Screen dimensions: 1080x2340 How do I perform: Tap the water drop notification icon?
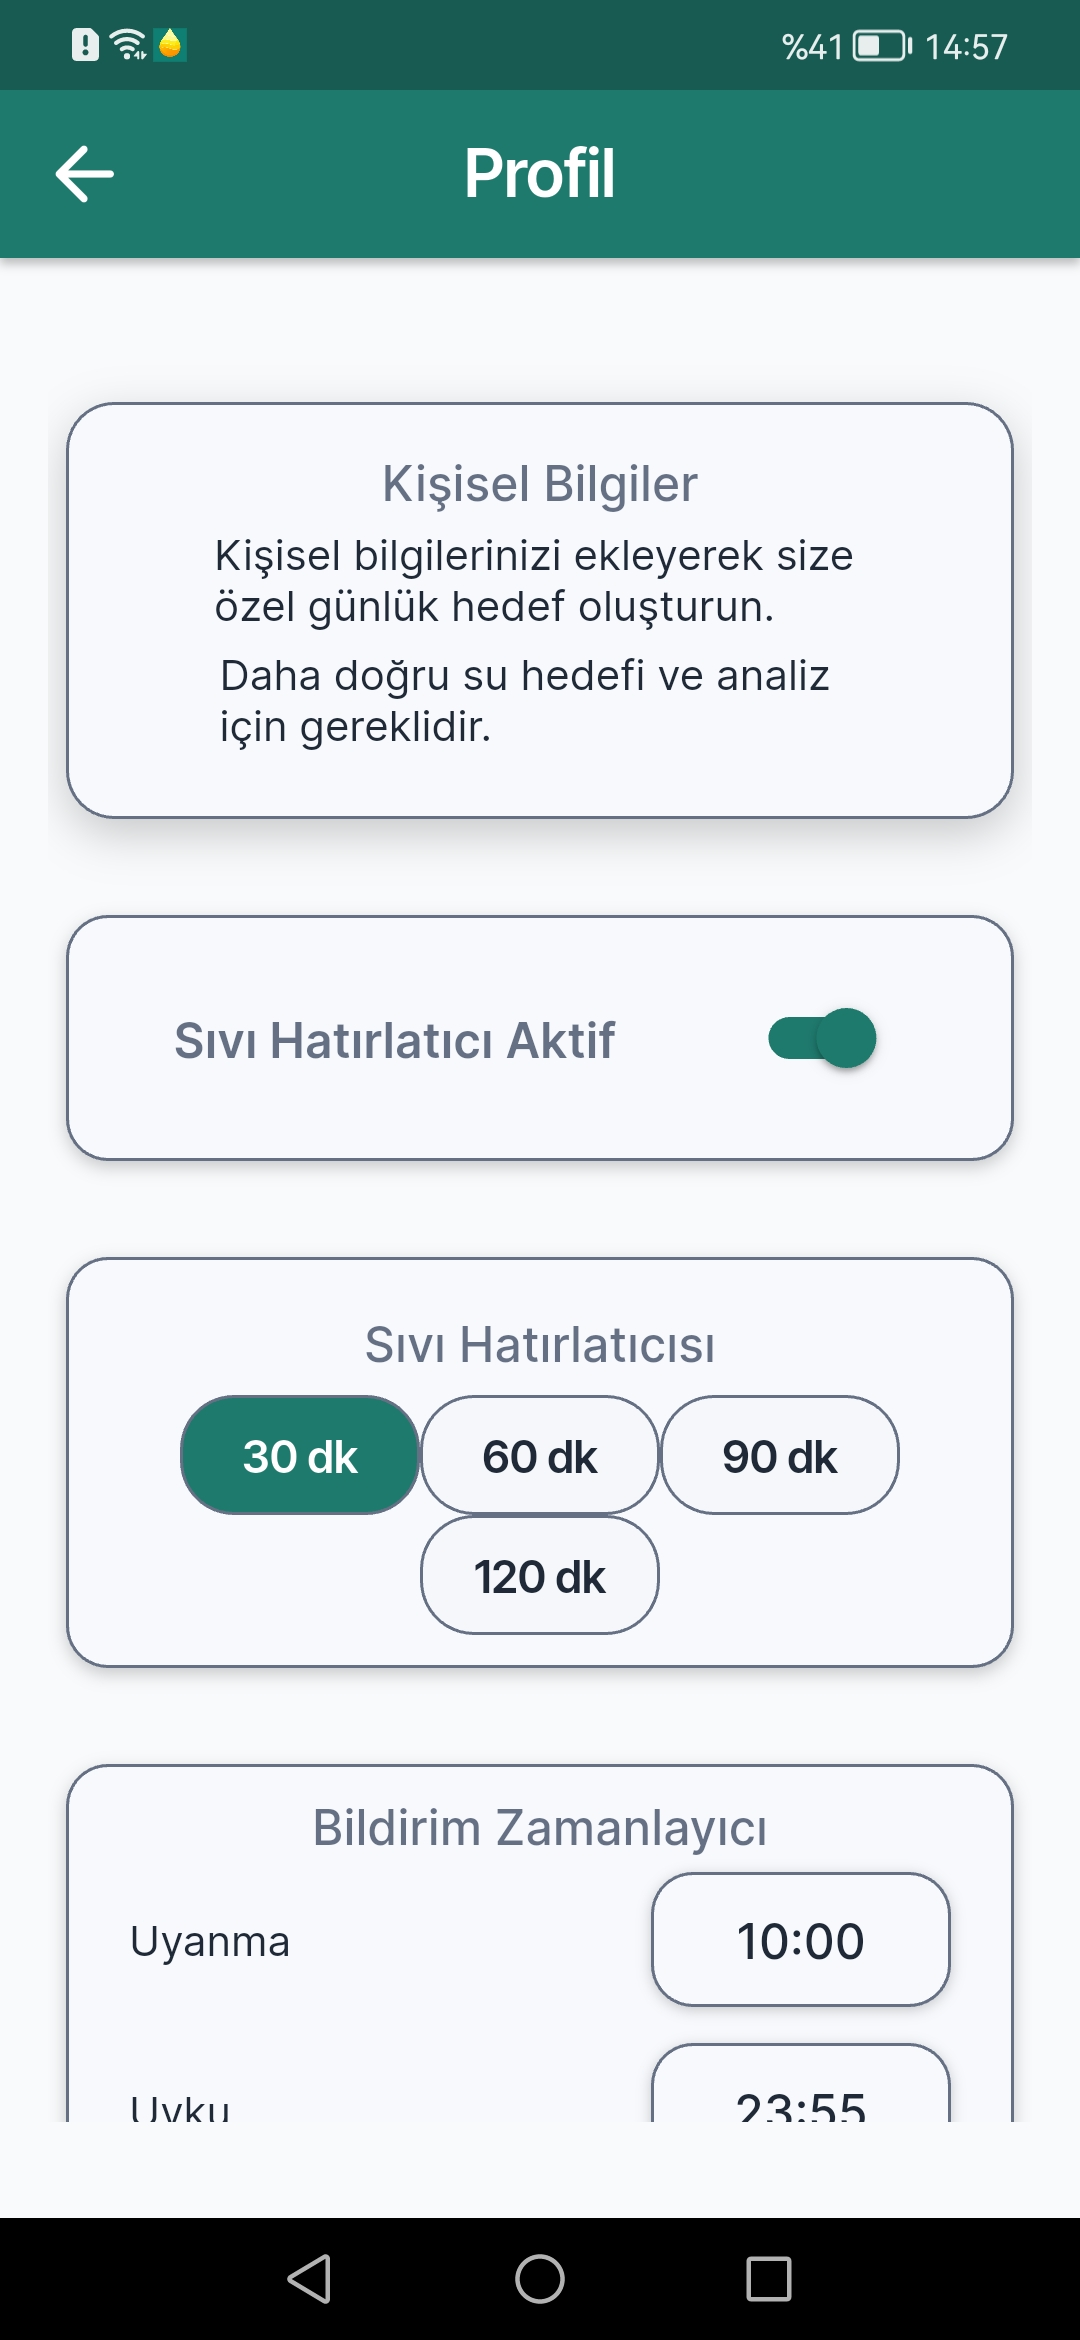(170, 45)
